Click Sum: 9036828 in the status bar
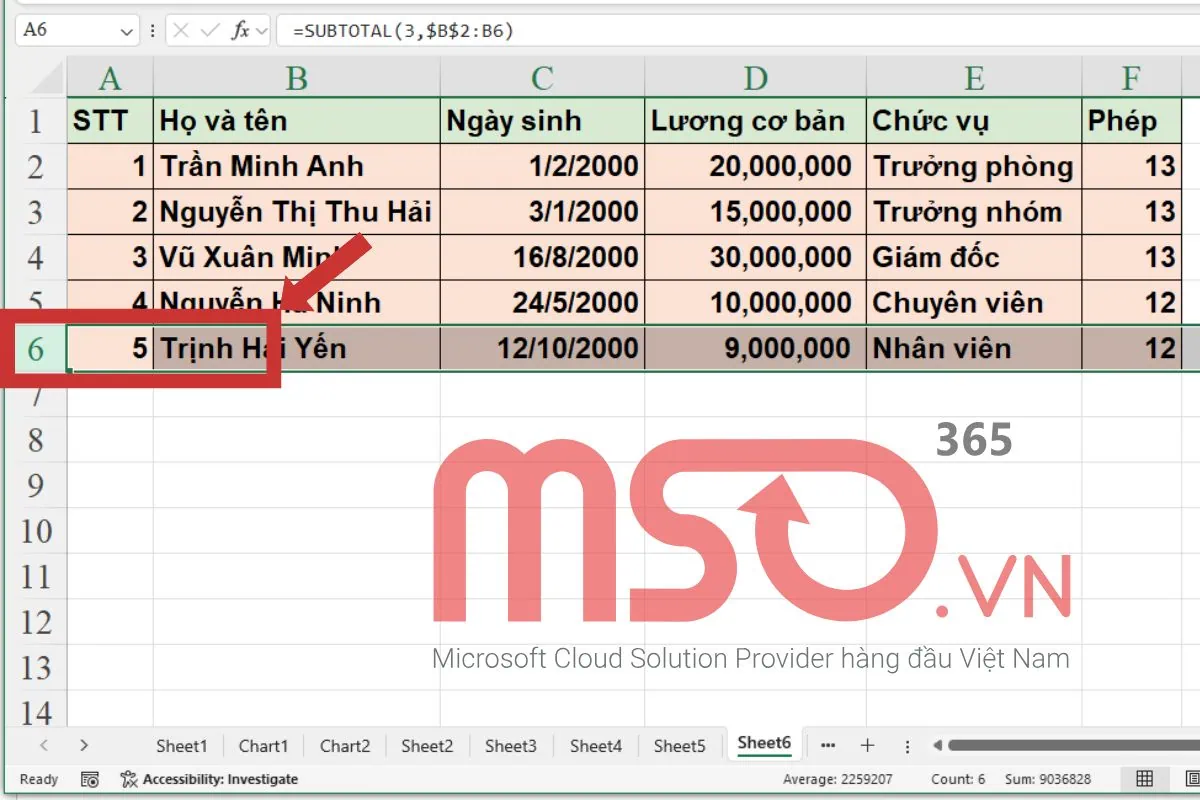Image resolution: width=1200 pixels, height=800 pixels. coord(1048,779)
